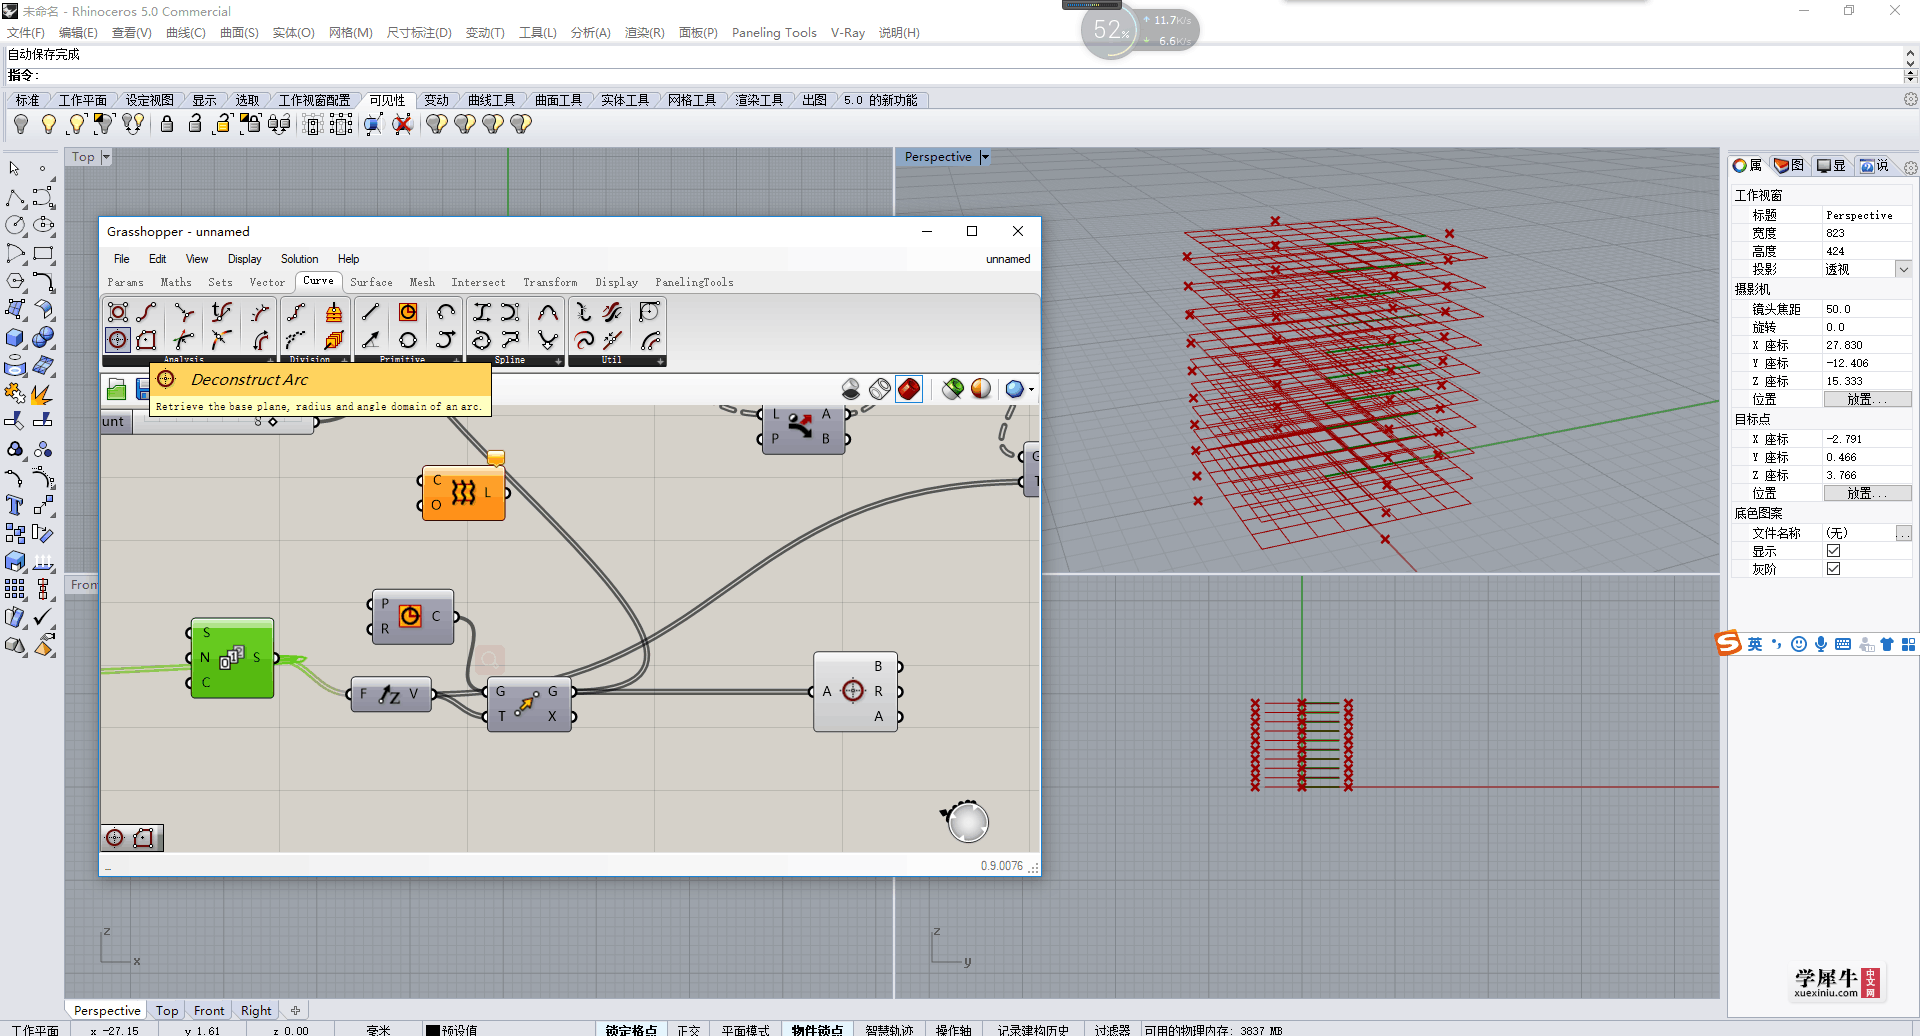Click the 放置 button under 目标点 位置

click(1867, 493)
